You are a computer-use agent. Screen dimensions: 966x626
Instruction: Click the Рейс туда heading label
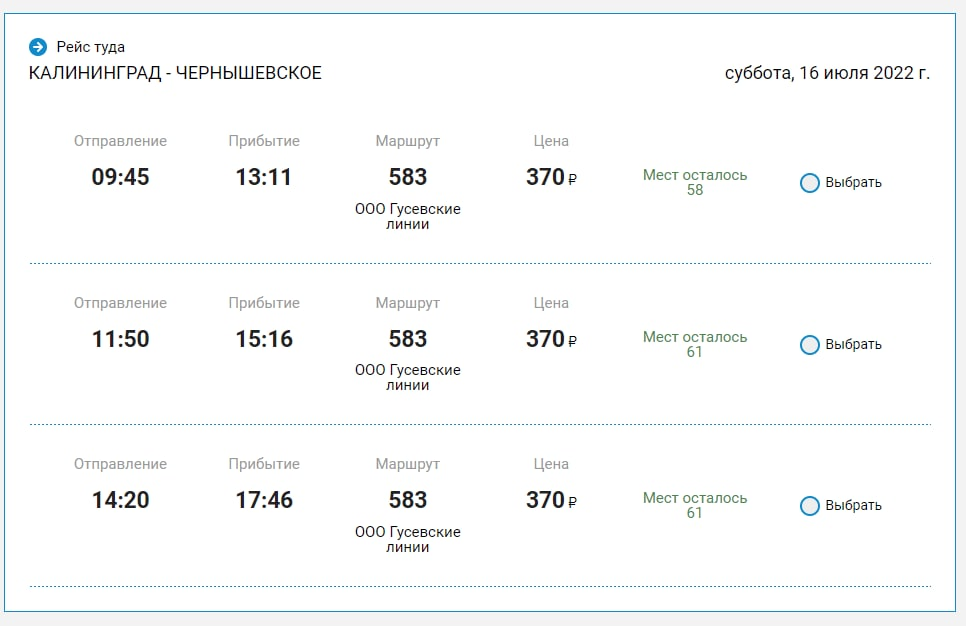90,47
